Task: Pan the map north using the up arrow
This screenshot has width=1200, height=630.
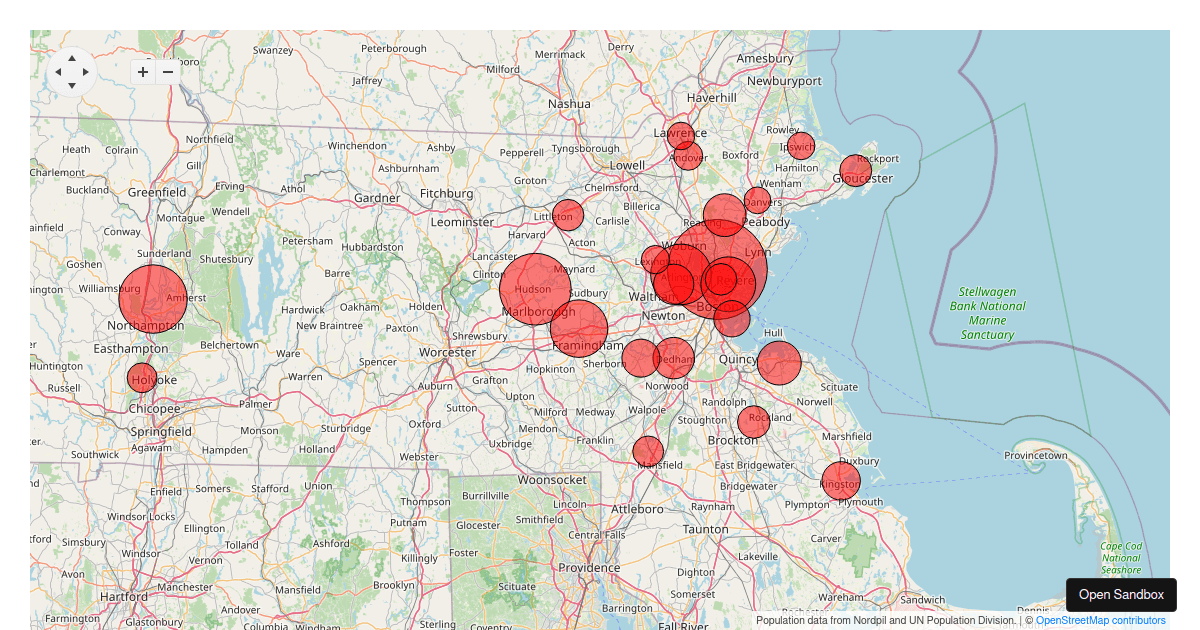Action: point(71,60)
